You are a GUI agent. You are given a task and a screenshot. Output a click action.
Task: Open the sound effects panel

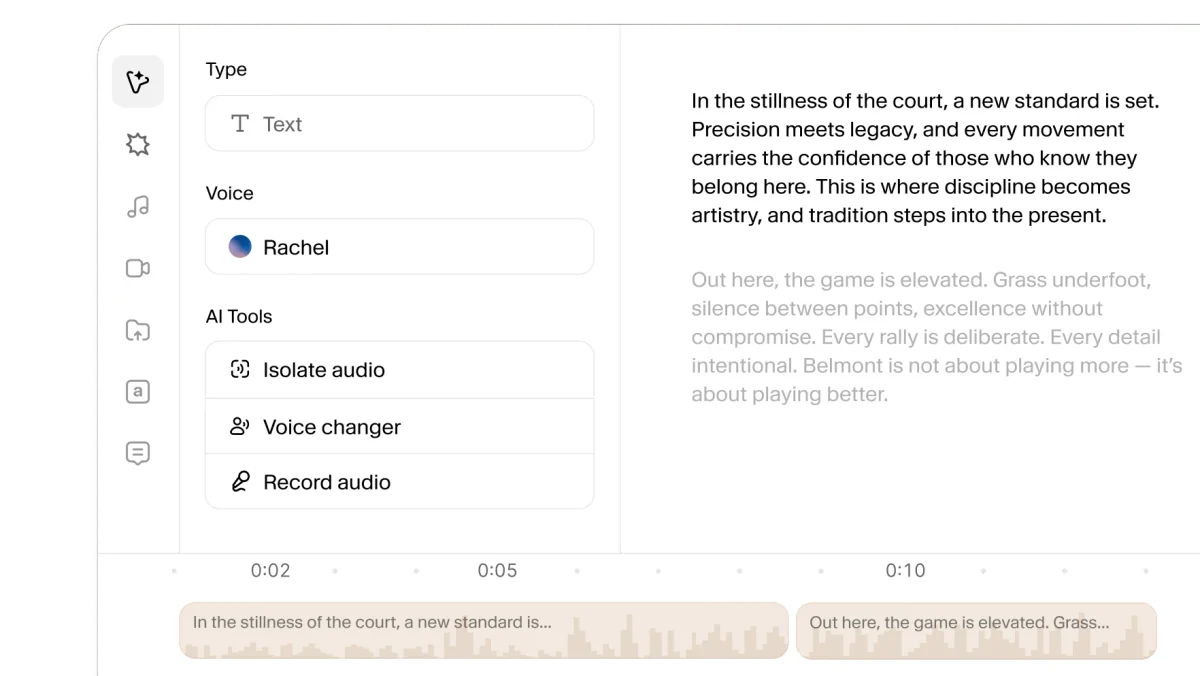tap(138, 143)
